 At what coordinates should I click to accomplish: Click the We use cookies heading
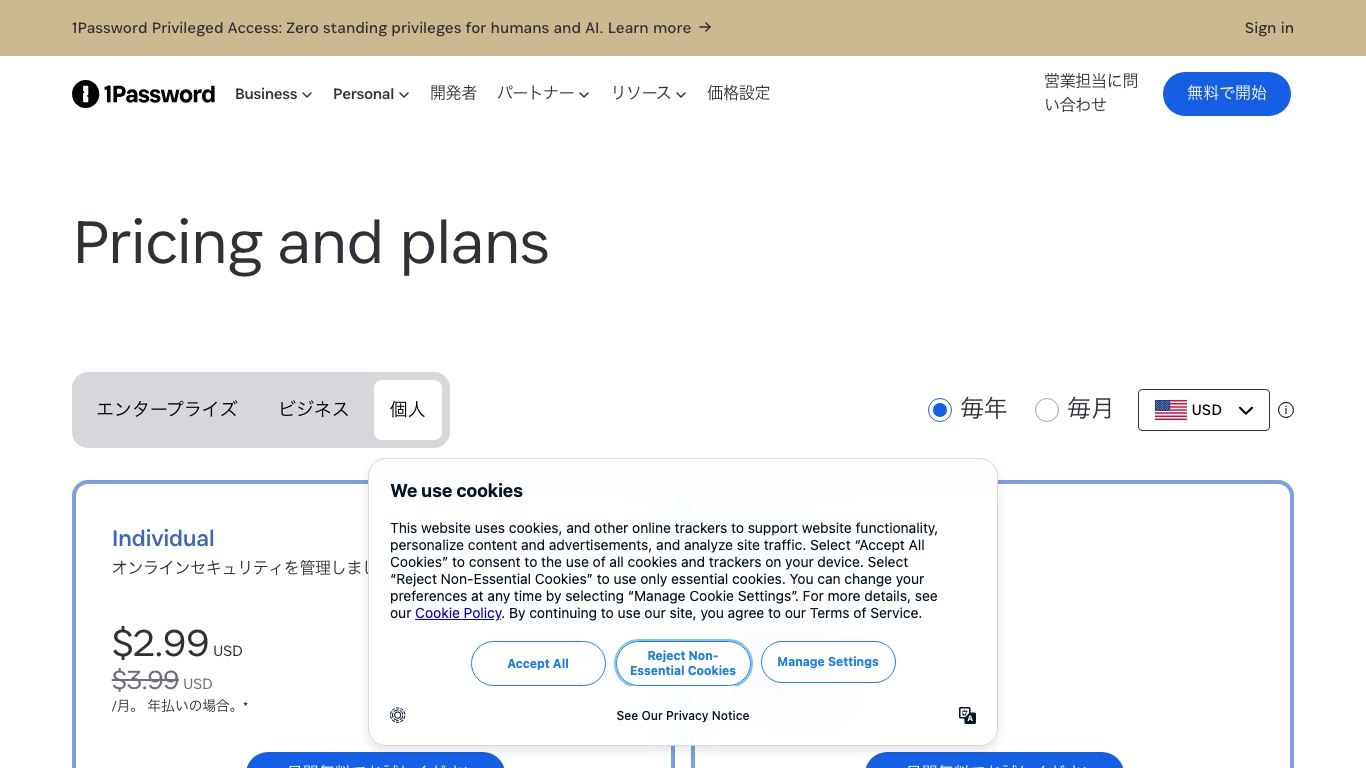pyautogui.click(x=456, y=491)
